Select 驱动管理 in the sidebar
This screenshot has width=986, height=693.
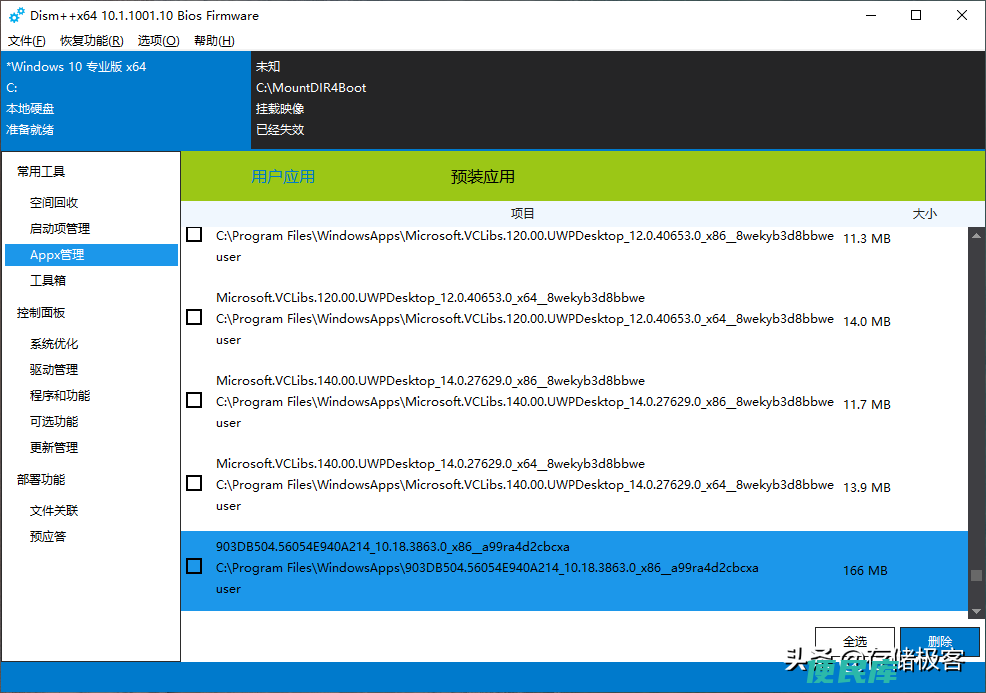(x=54, y=369)
